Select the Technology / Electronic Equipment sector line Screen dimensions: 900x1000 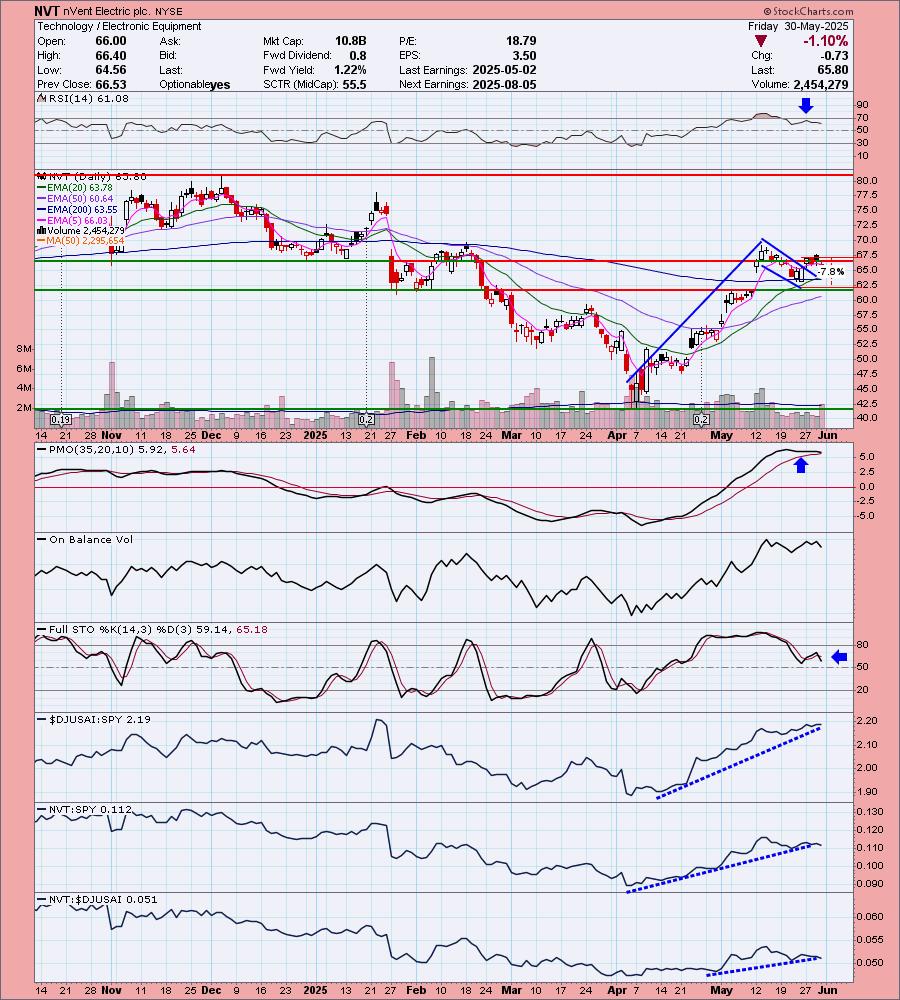pyautogui.click(x=119, y=26)
